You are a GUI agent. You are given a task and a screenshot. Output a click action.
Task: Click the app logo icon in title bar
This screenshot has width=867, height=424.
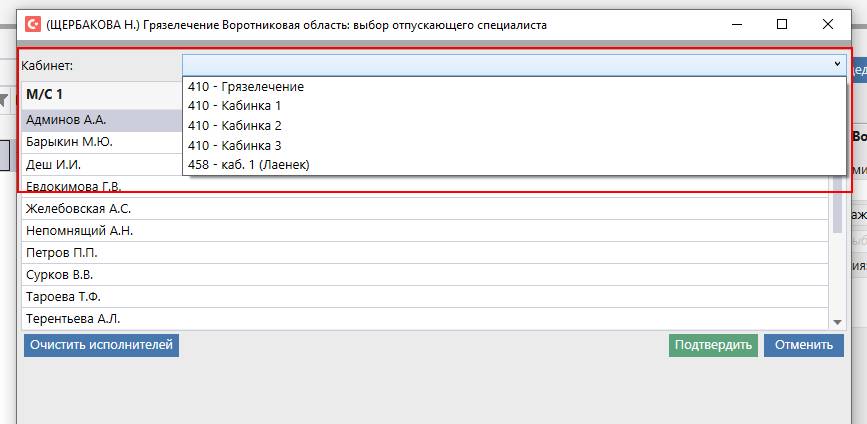tap(32, 24)
